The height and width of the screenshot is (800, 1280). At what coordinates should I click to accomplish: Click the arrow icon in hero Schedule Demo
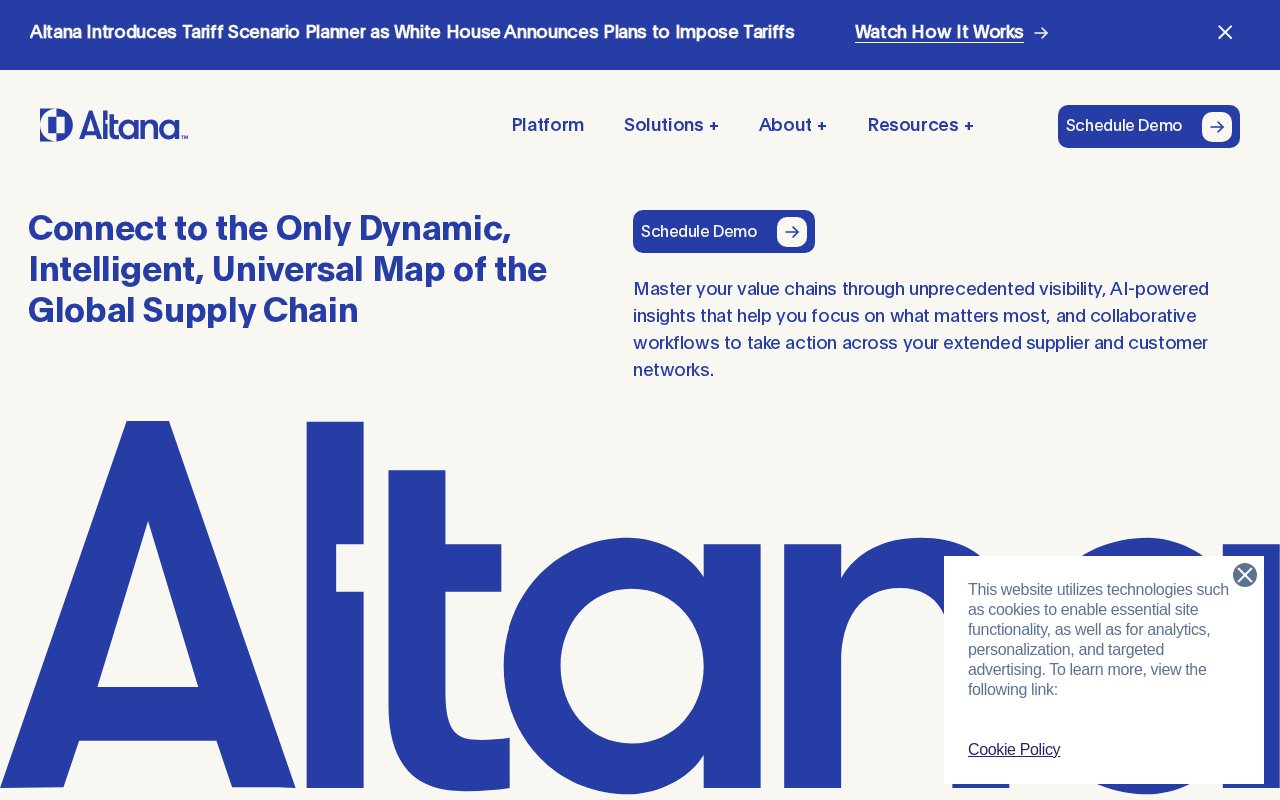tap(792, 232)
